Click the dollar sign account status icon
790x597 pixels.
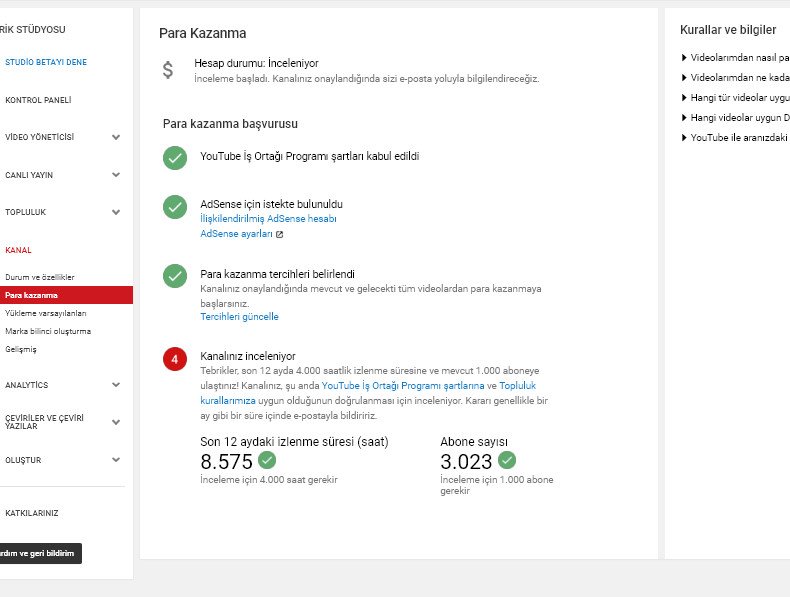coord(168,70)
